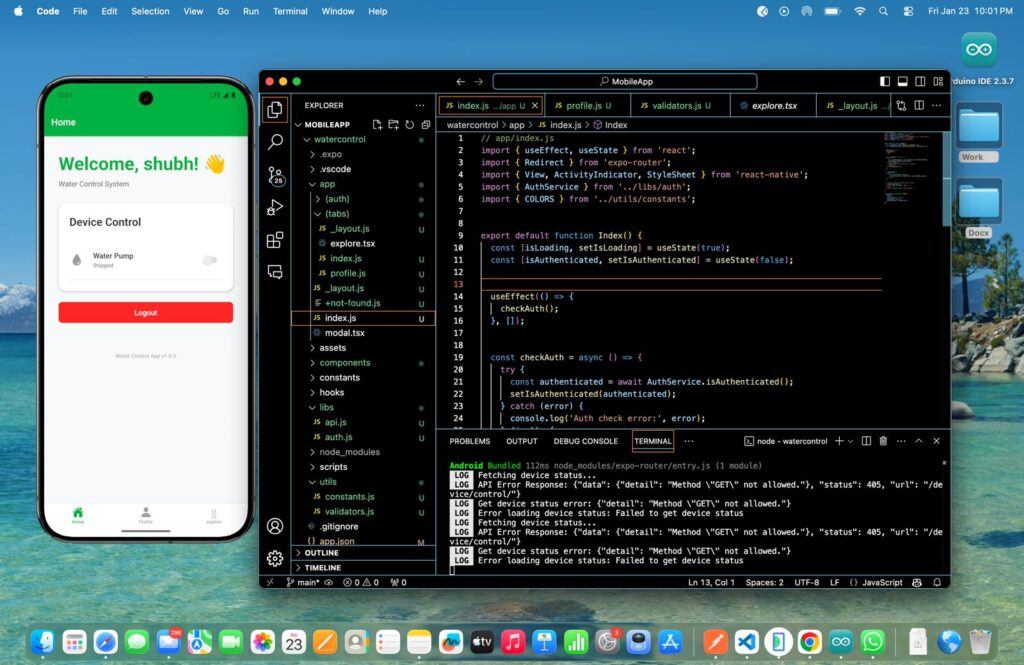Toggle the Water Pump switch
This screenshot has width=1024, height=665.
(x=209, y=260)
